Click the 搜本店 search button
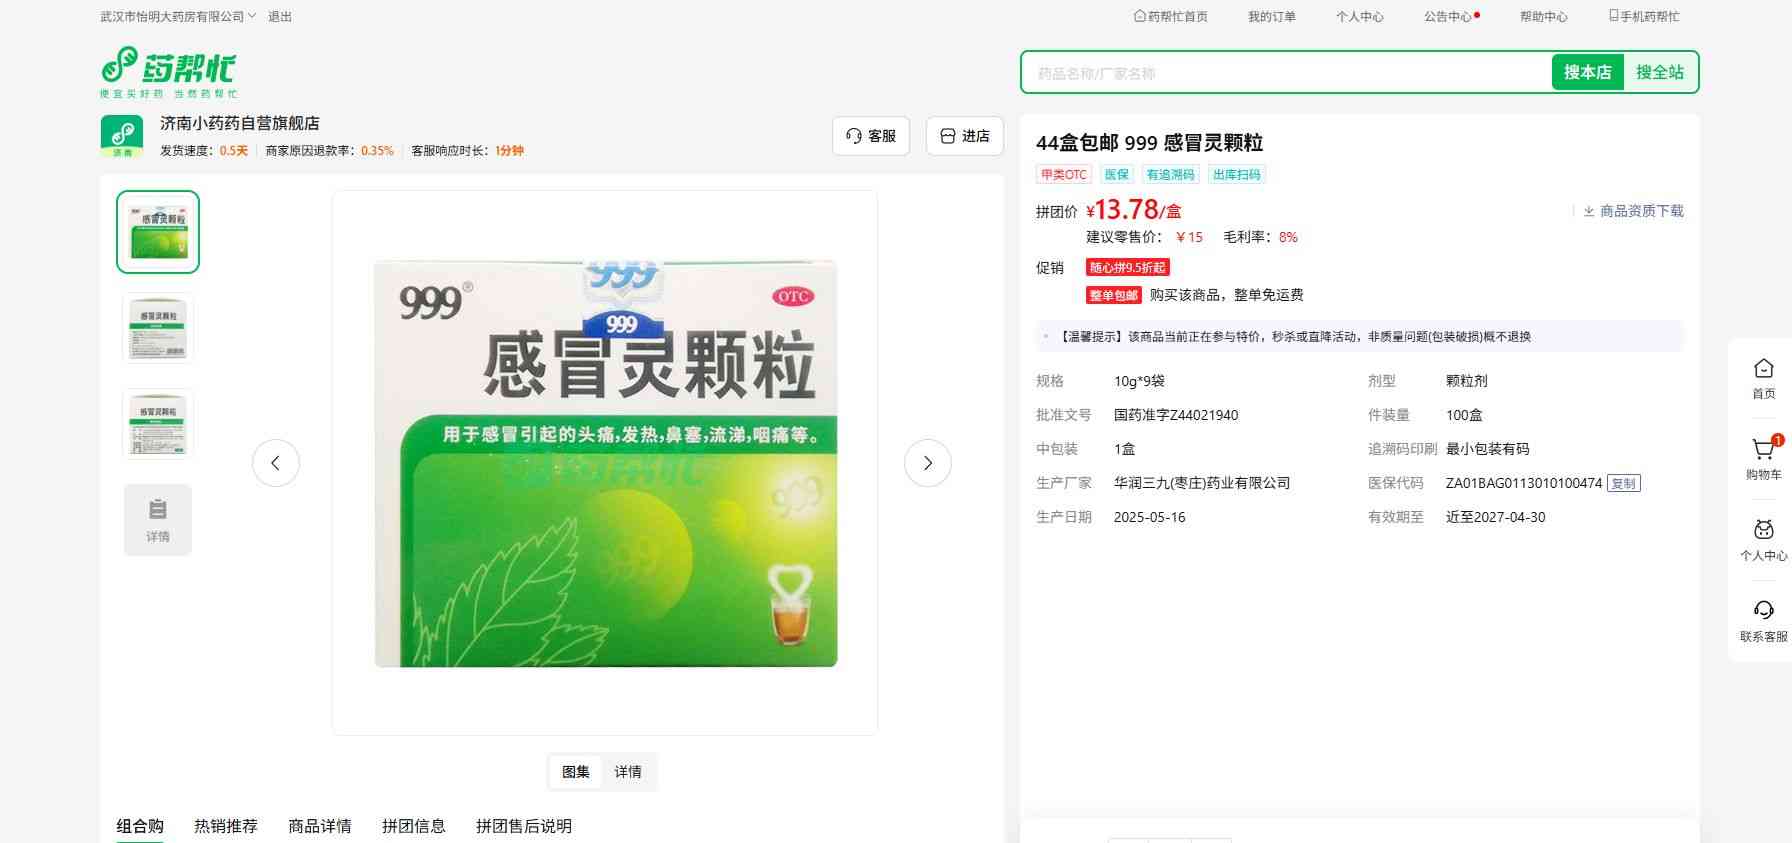 click(x=1587, y=72)
